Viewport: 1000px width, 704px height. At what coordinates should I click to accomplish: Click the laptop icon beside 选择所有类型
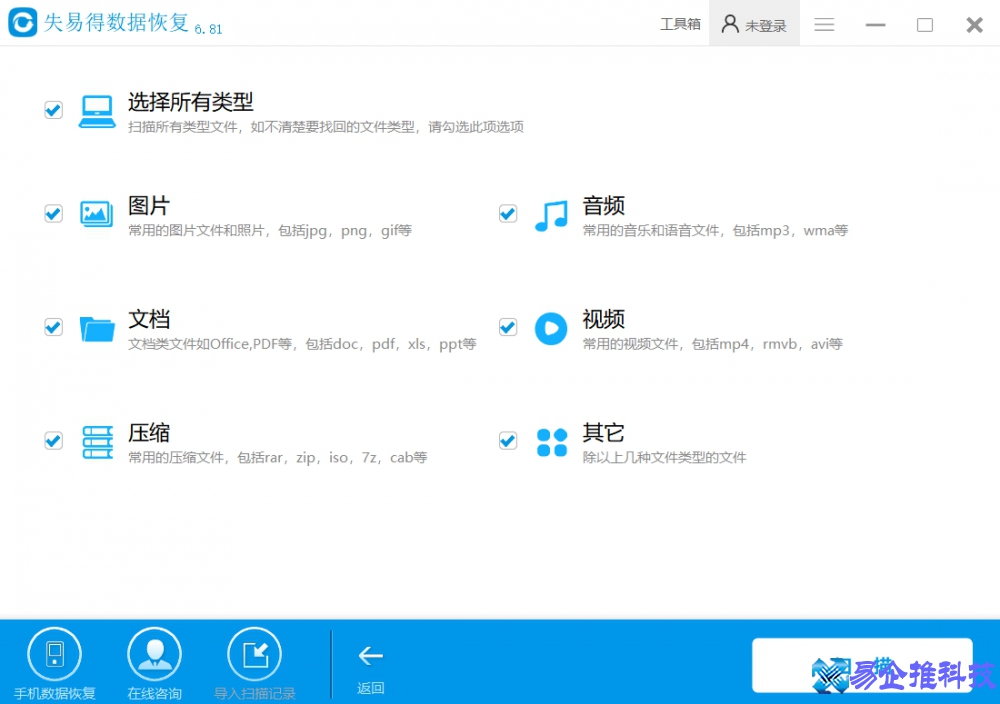[x=96, y=110]
